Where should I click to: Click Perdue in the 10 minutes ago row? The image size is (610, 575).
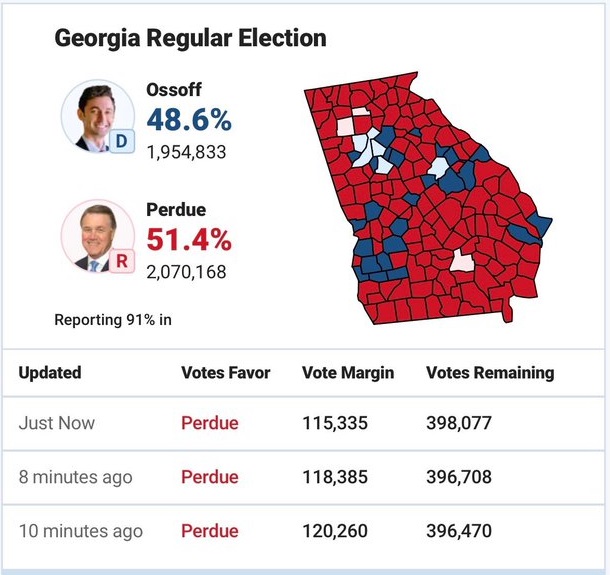click(x=210, y=531)
